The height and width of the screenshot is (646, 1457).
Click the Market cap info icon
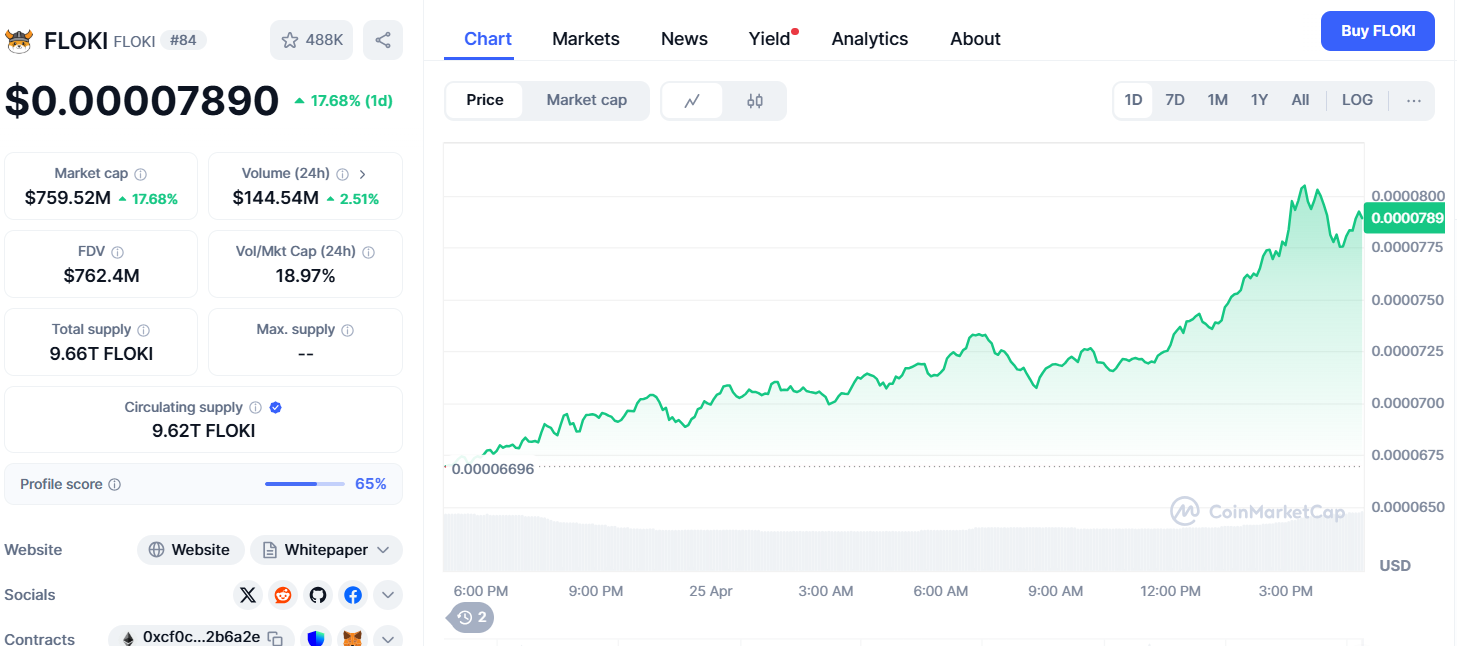click(141, 174)
